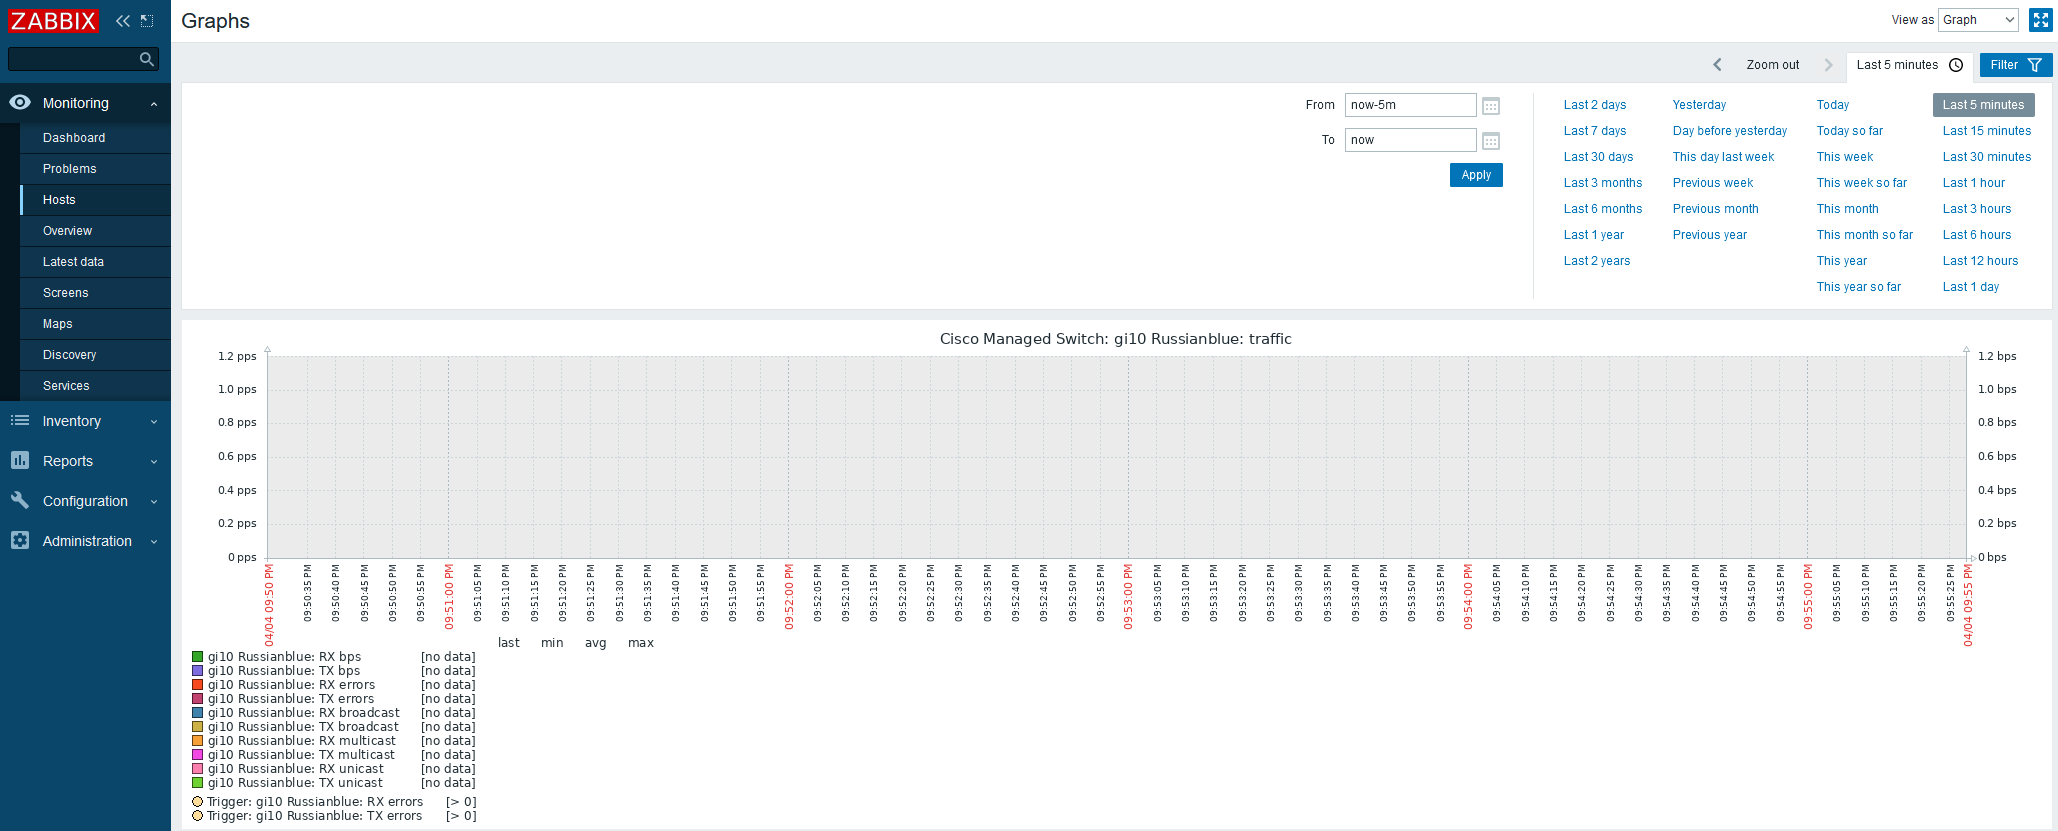Collapse the Monitoring menu section
This screenshot has width=2058, height=831.
coord(85,103)
